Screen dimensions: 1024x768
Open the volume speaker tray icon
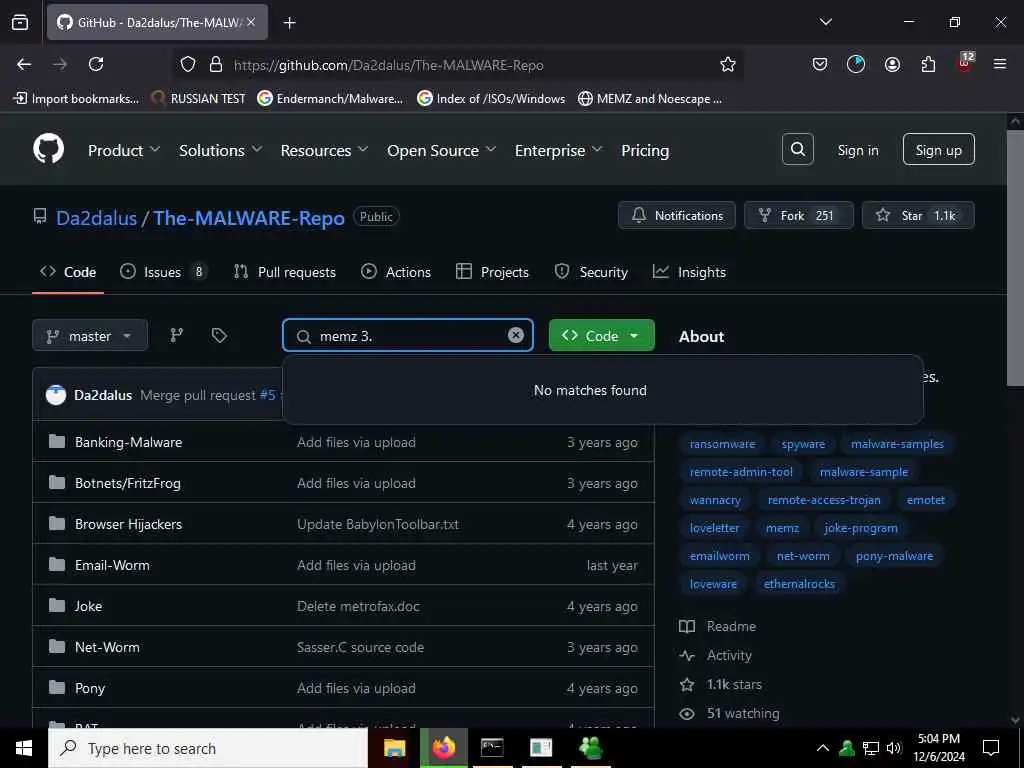pyautogui.click(x=893, y=748)
